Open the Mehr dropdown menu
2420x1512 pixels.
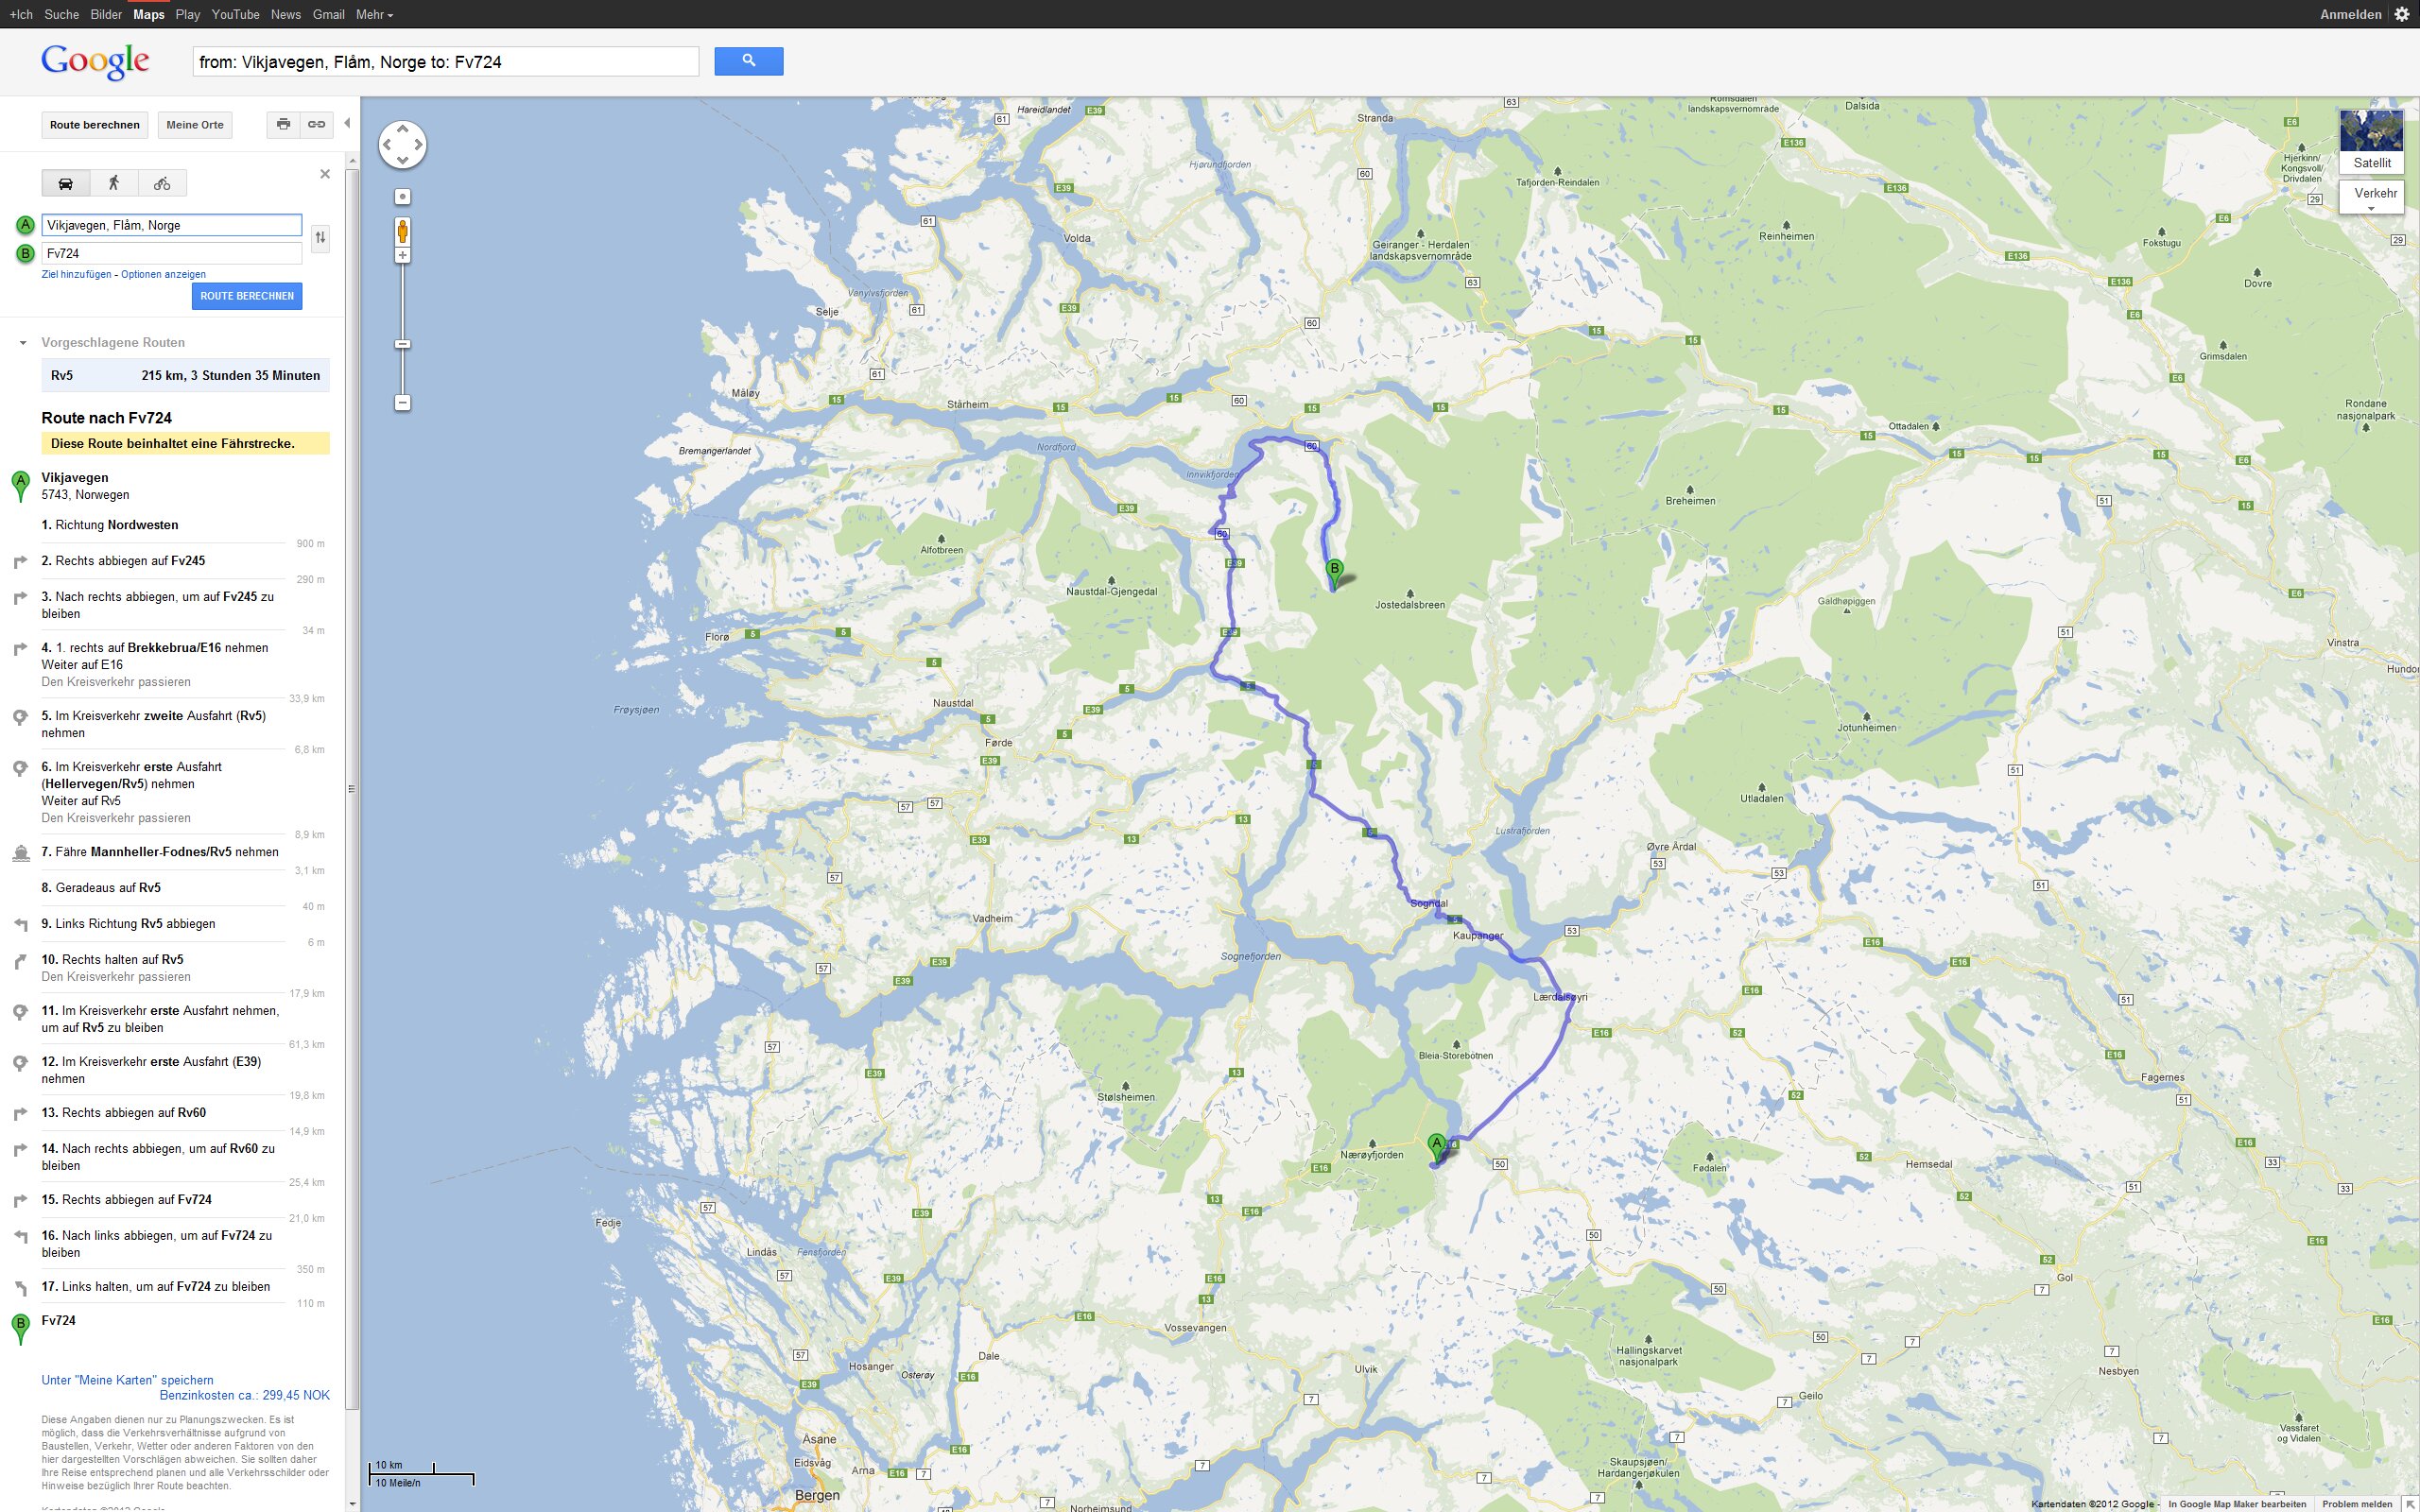coord(374,14)
